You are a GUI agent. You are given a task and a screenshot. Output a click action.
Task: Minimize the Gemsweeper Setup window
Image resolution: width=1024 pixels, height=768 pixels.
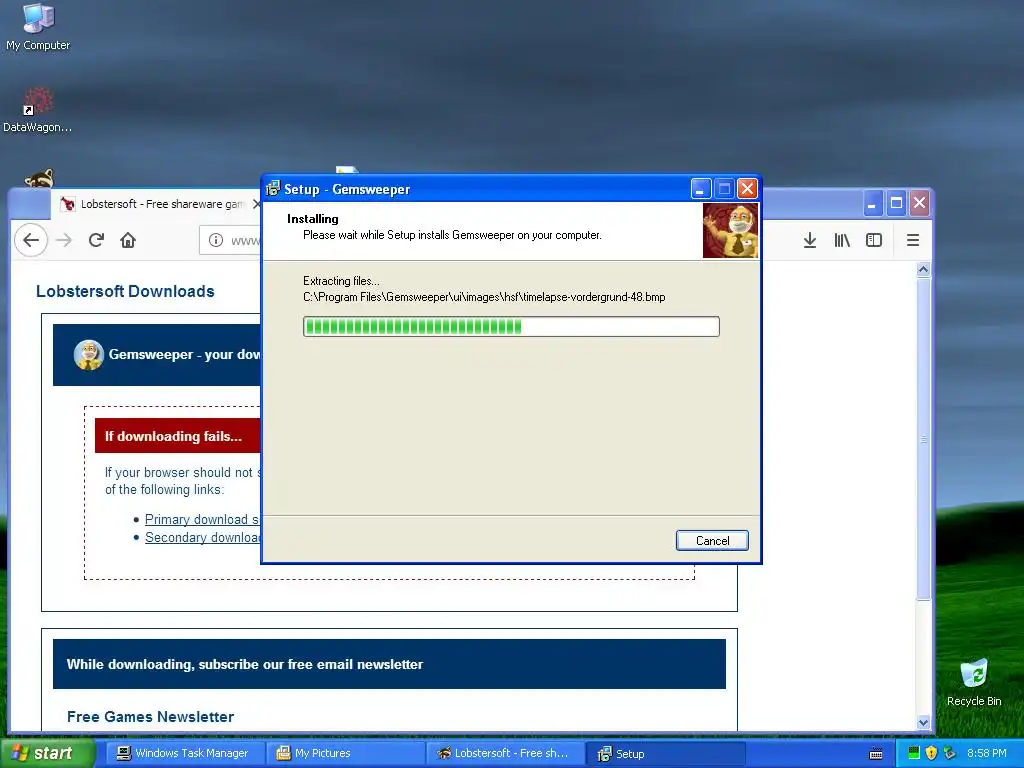[700, 189]
